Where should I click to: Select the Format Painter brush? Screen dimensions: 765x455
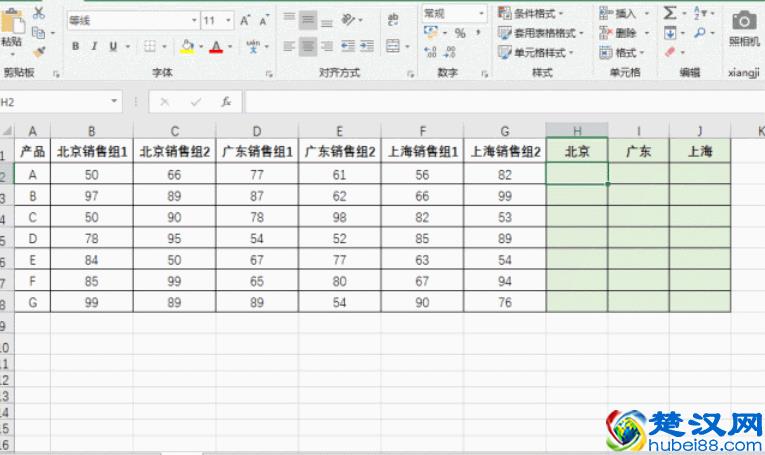[39, 51]
